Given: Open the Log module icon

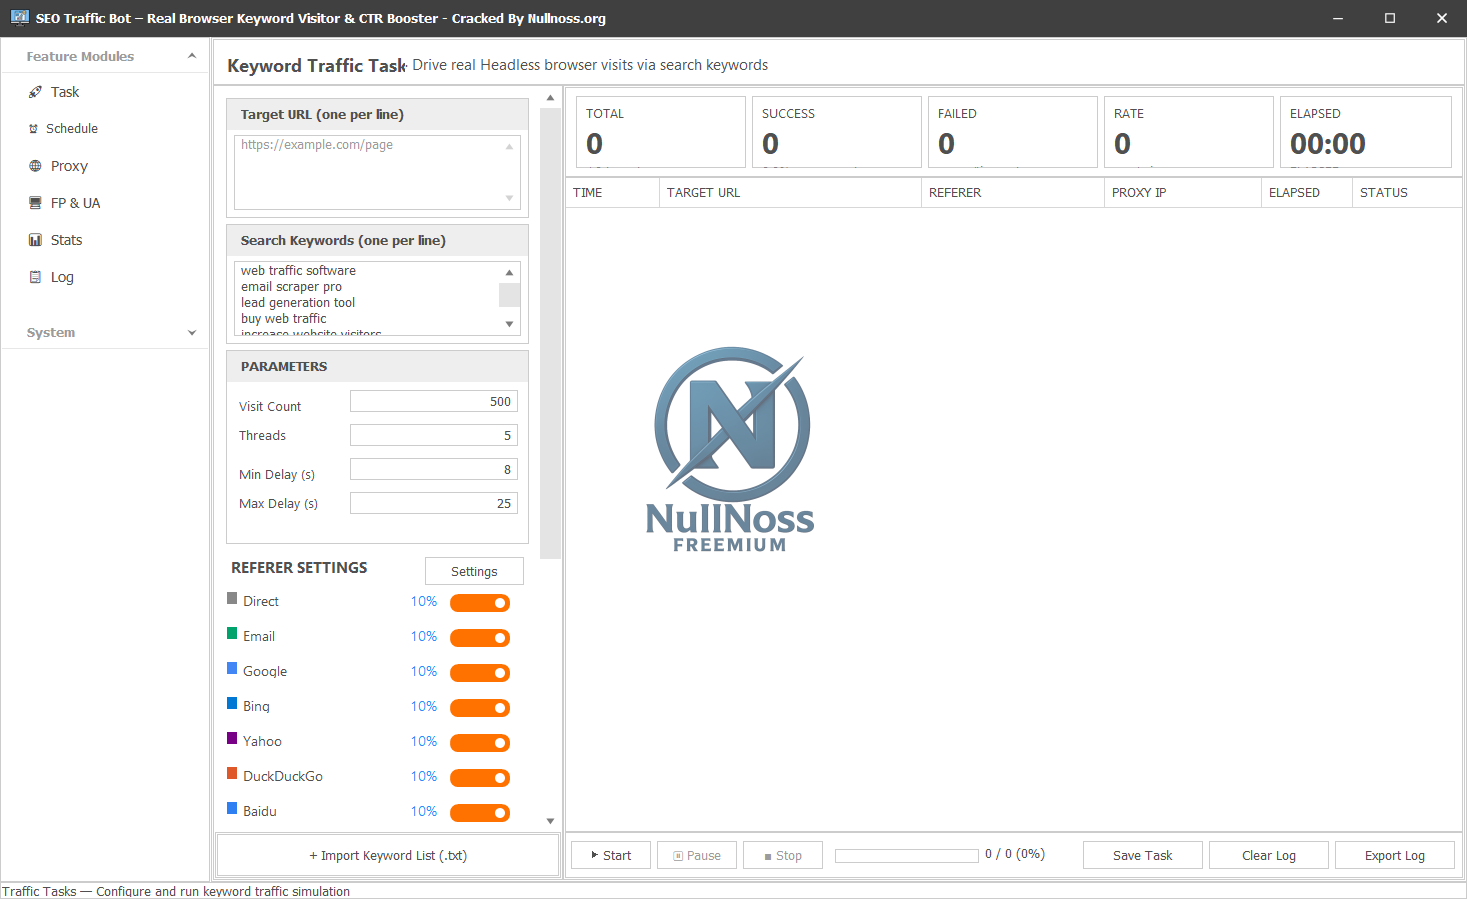Looking at the screenshot, I should pyautogui.click(x=35, y=277).
